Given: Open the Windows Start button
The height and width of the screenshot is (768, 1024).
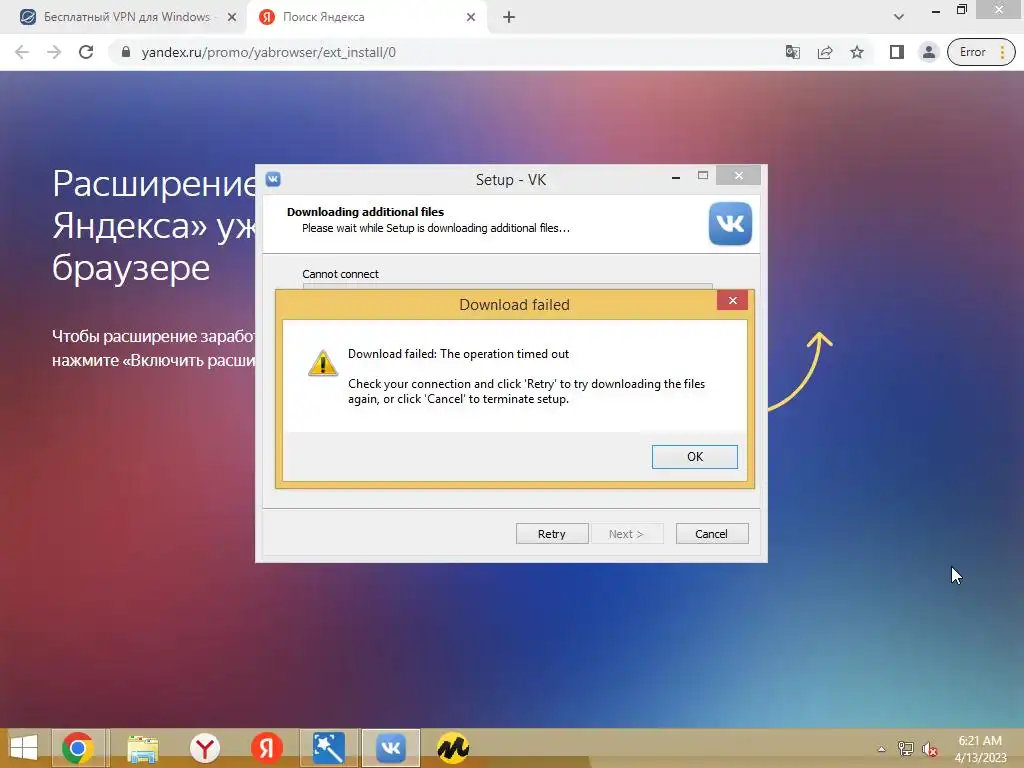Looking at the screenshot, I should (24, 748).
